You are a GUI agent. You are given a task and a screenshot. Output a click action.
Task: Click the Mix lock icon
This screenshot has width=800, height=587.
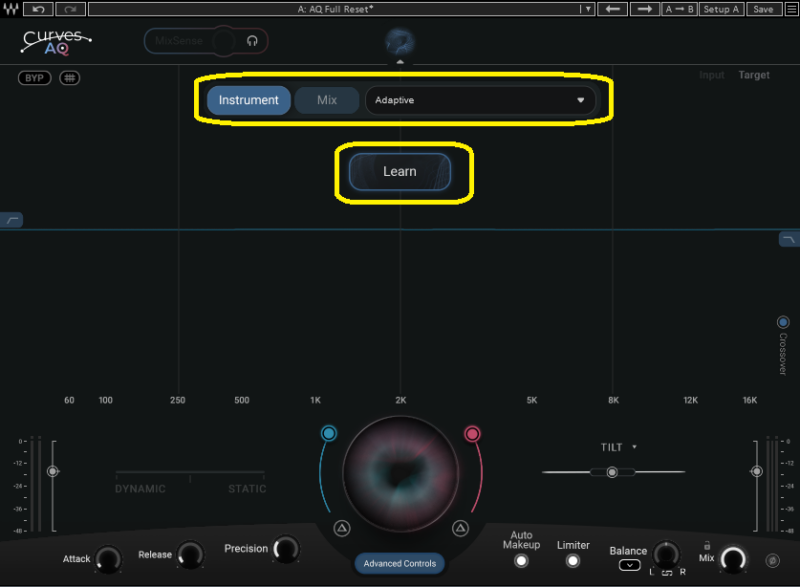pos(707,545)
